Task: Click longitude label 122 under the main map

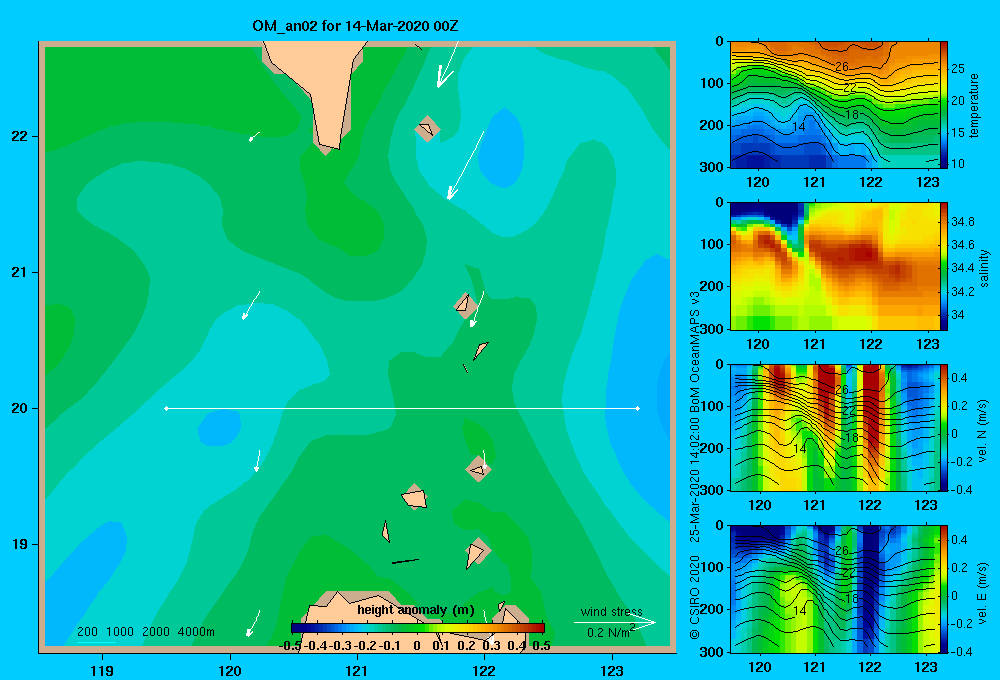Action: pyautogui.click(x=484, y=670)
